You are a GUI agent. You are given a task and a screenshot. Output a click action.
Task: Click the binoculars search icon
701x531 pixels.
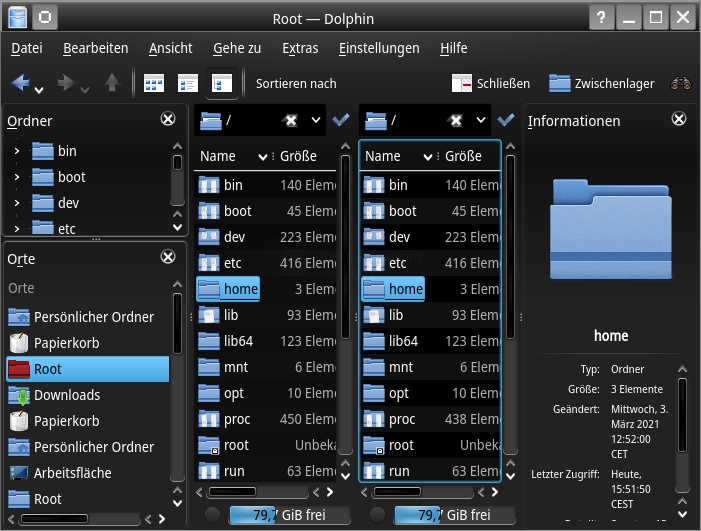pyautogui.click(x=680, y=83)
